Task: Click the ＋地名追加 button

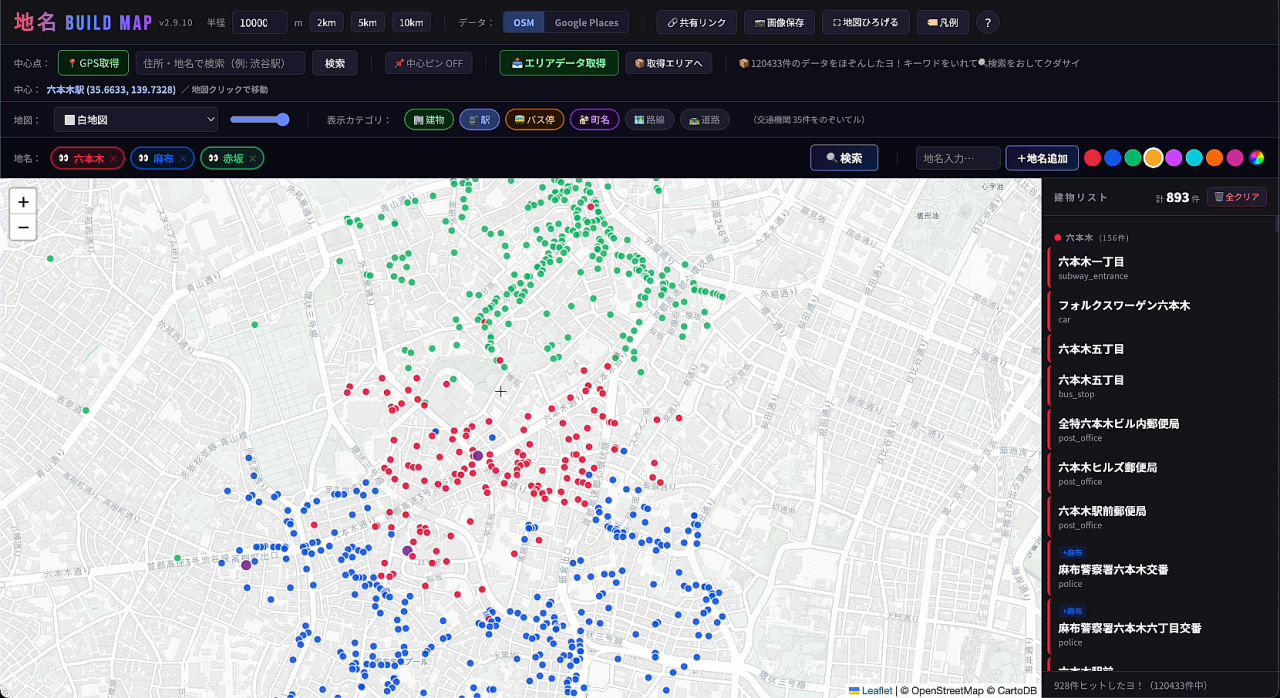Action: (x=1042, y=158)
